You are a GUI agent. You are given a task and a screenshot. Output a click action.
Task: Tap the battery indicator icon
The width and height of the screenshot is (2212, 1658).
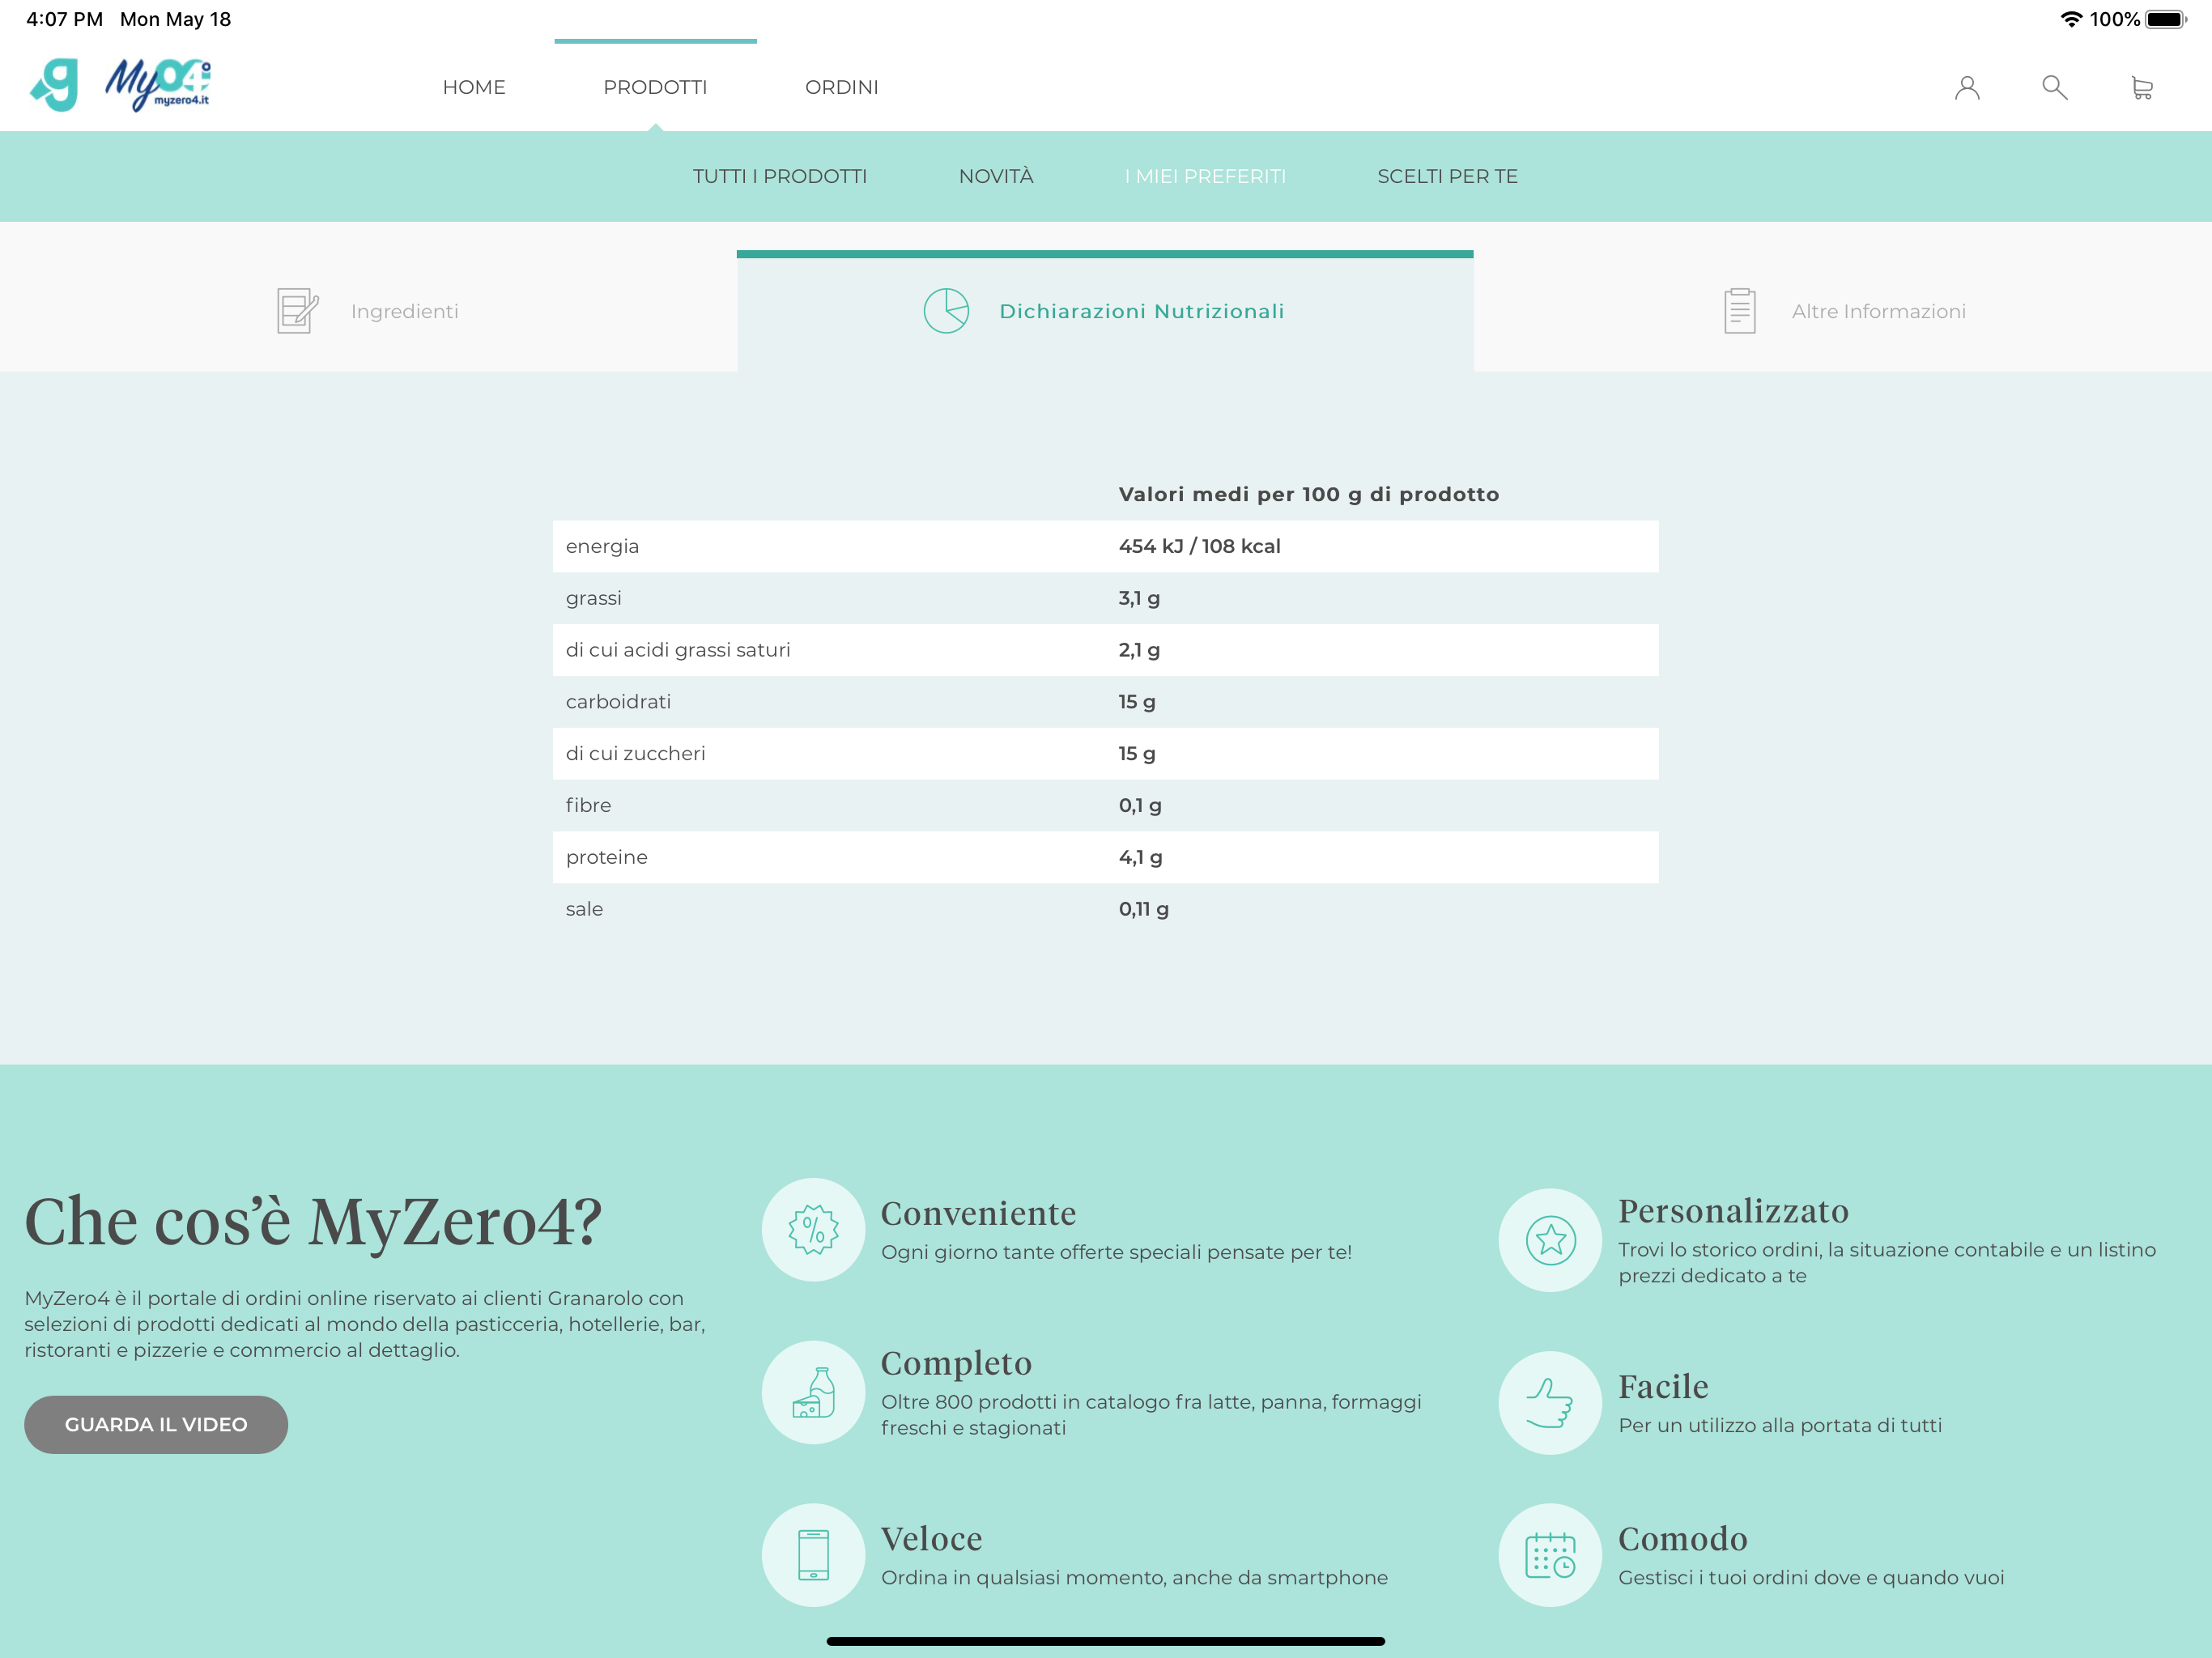pyautogui.click(x=2166, y=19)
